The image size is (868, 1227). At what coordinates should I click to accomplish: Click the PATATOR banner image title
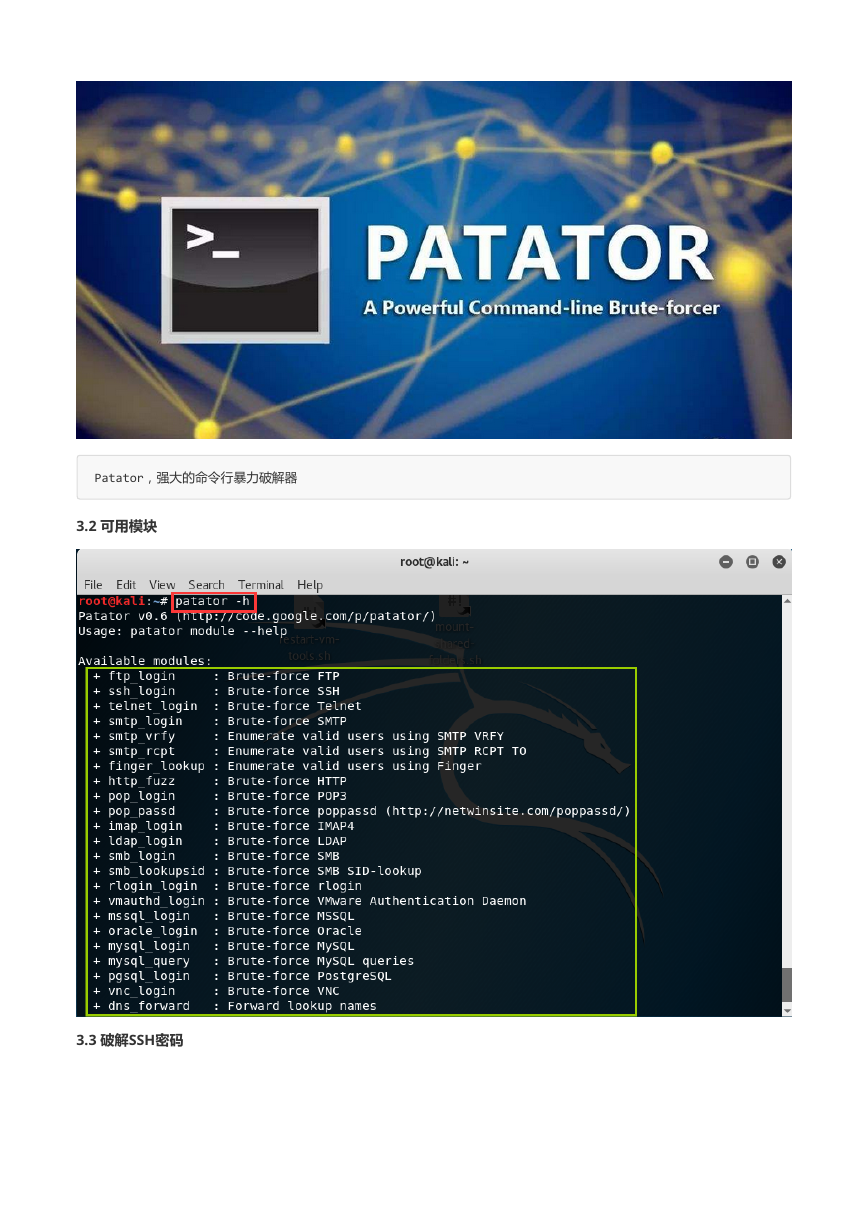coord(540,253)
